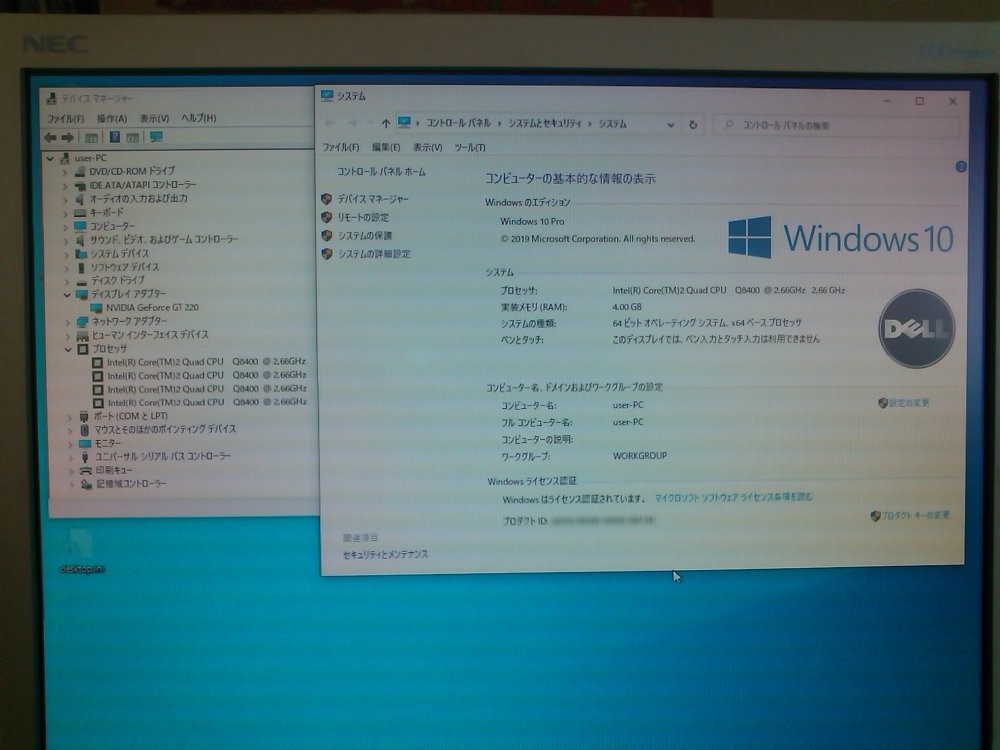Select the キーボード keyboard icon
The image size is (1000, 750).
pos(80,212)
